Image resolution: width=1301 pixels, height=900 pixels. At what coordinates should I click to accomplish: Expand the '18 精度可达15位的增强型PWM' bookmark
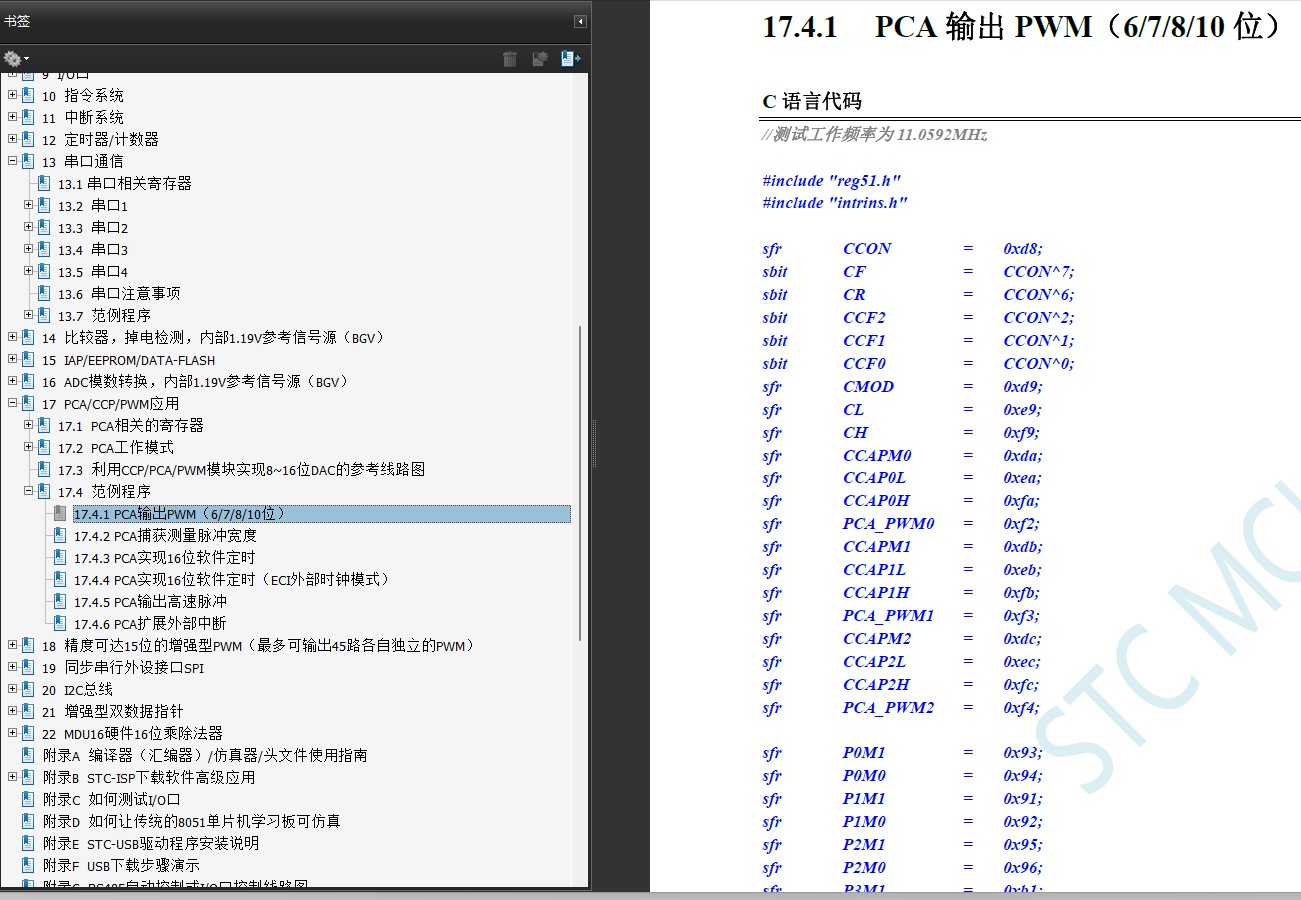point(13,645)
